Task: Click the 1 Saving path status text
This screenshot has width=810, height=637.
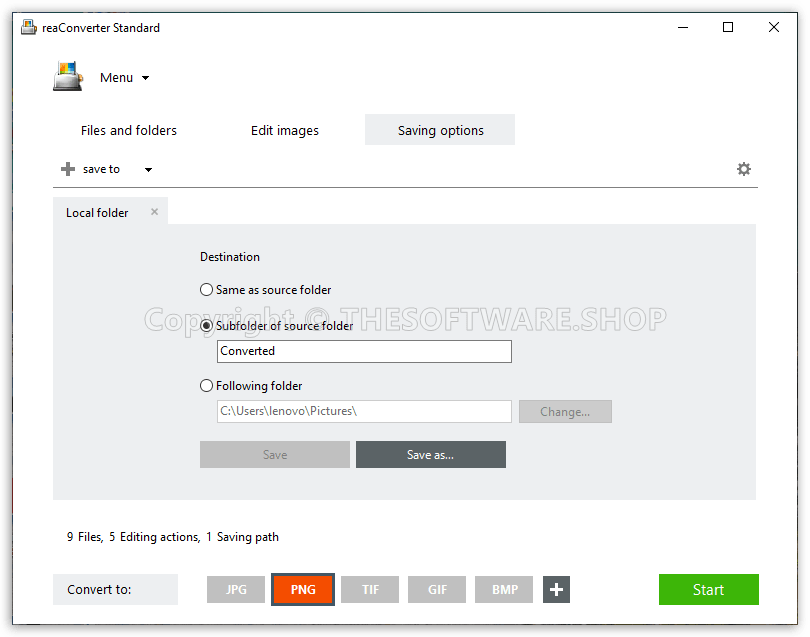Action: click(x=242, y=537)
